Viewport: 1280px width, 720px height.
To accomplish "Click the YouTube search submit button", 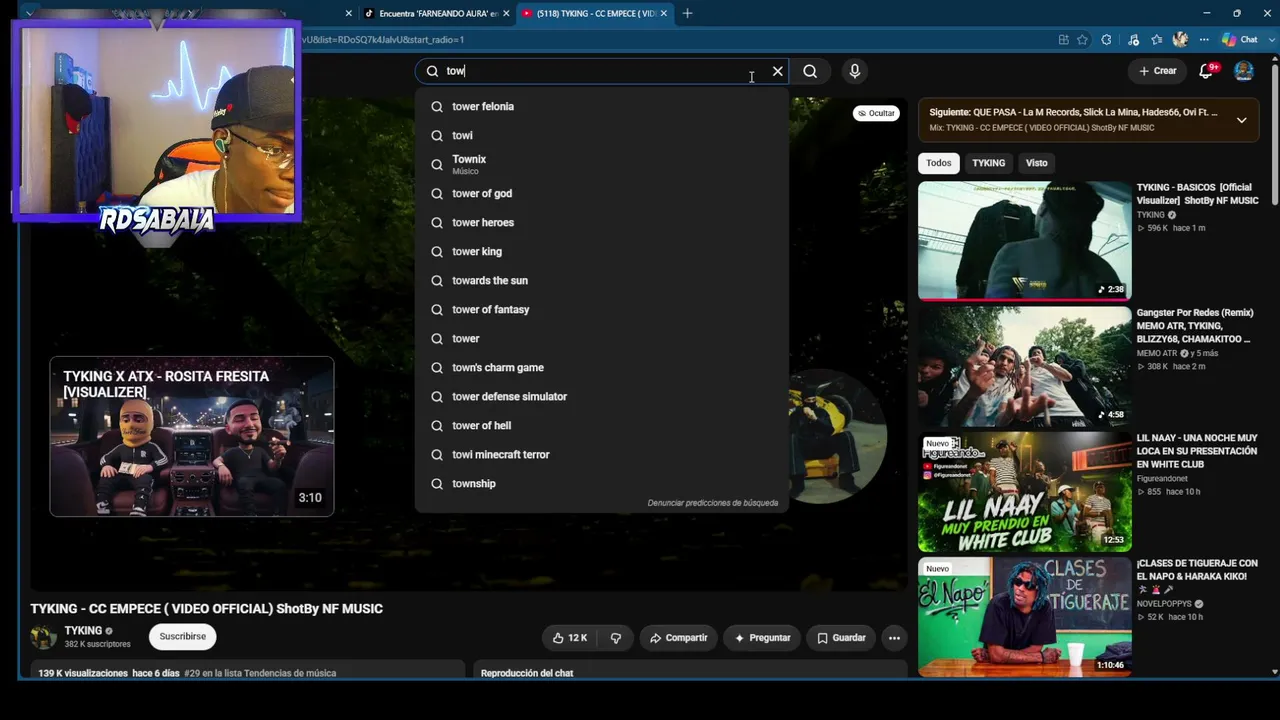I will (x=810, y=71).
